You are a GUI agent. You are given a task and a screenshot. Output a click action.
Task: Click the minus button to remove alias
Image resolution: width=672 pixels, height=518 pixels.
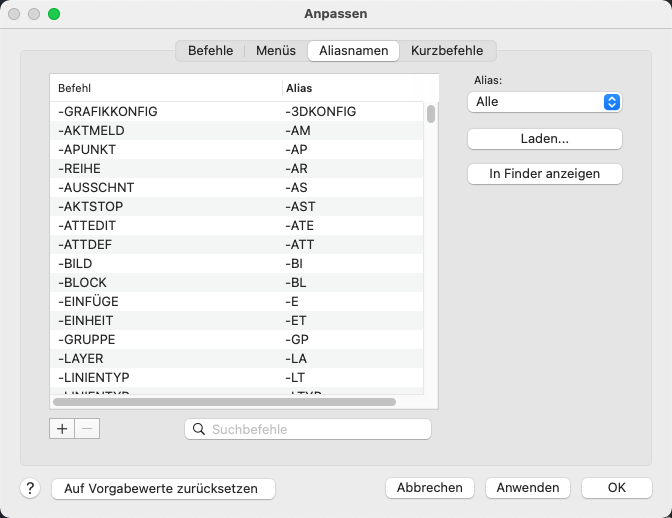click(87, 428)
